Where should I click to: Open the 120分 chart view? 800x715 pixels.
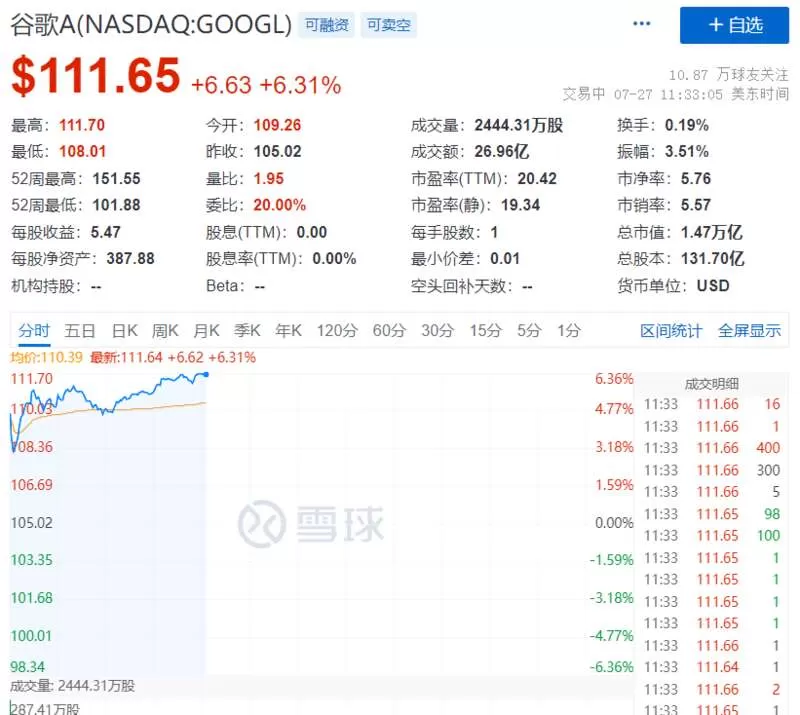pos(337,331)
